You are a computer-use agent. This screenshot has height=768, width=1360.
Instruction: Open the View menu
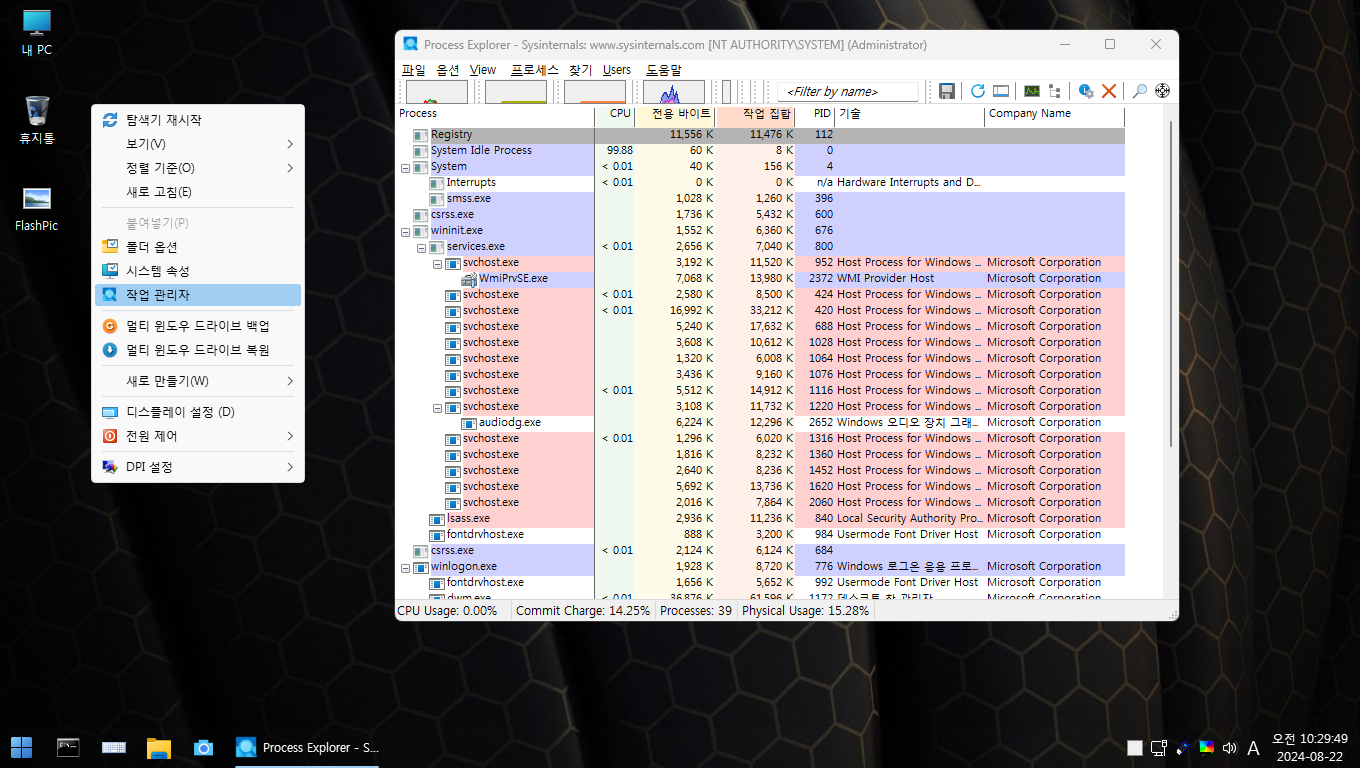483,70
